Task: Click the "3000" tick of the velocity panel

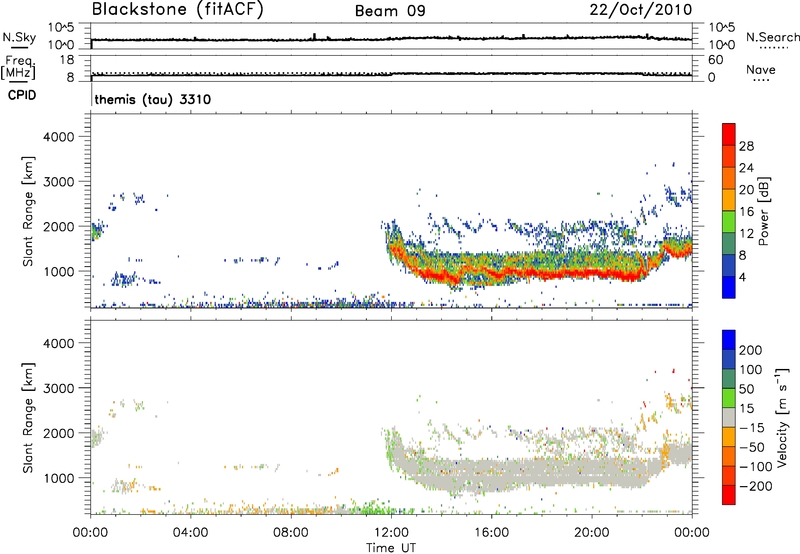Action: (x=59, y=388)
